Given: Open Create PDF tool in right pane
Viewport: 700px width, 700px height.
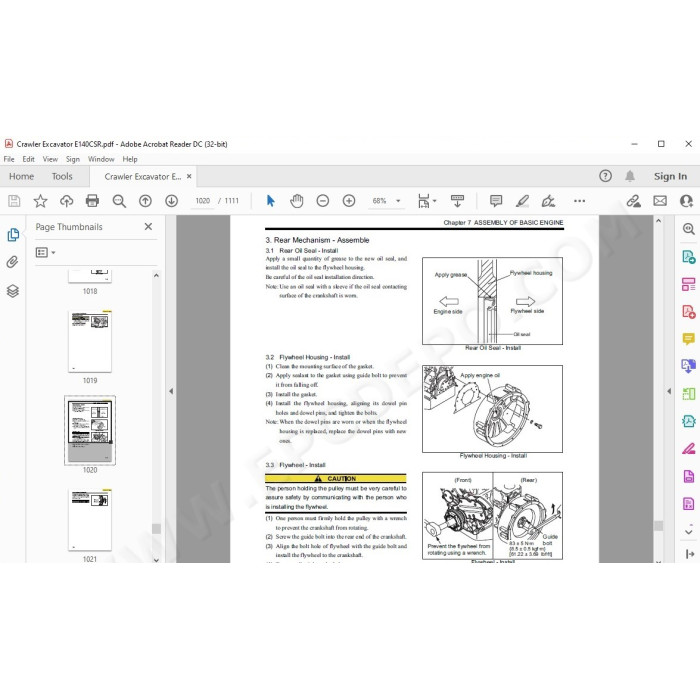Looking at the screenshot, I should coord(688,312).
